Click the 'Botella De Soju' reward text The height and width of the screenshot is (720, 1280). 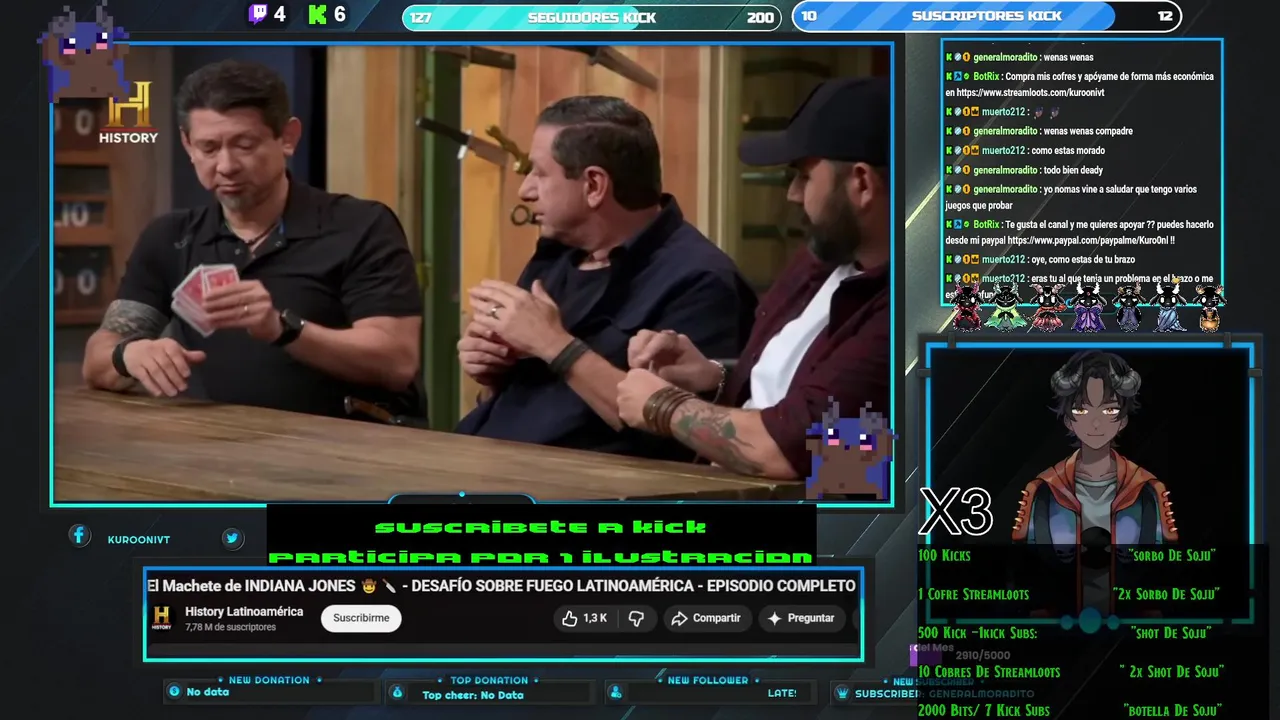[1172, 711]
